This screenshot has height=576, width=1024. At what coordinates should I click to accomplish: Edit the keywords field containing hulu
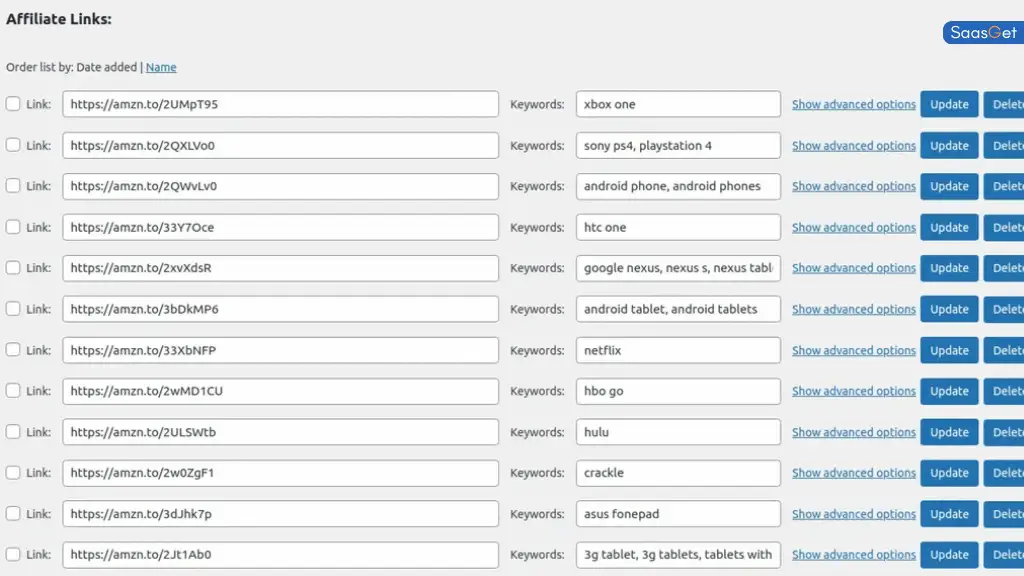pyautogui.click(x=678, y=432)
